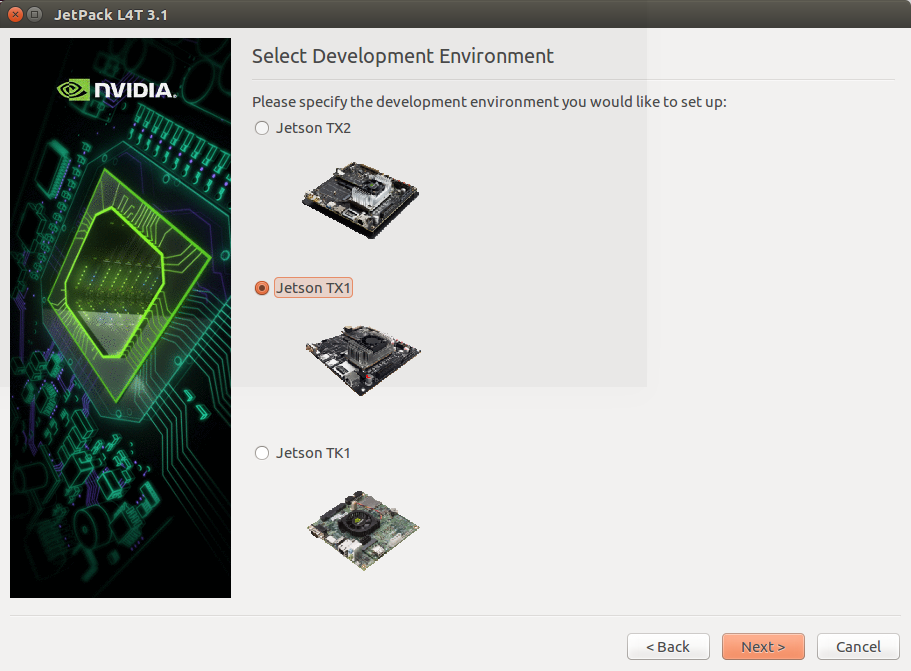Click the 'Select Development Environment' heading
The image size is (911, 671).
point(403,56)
